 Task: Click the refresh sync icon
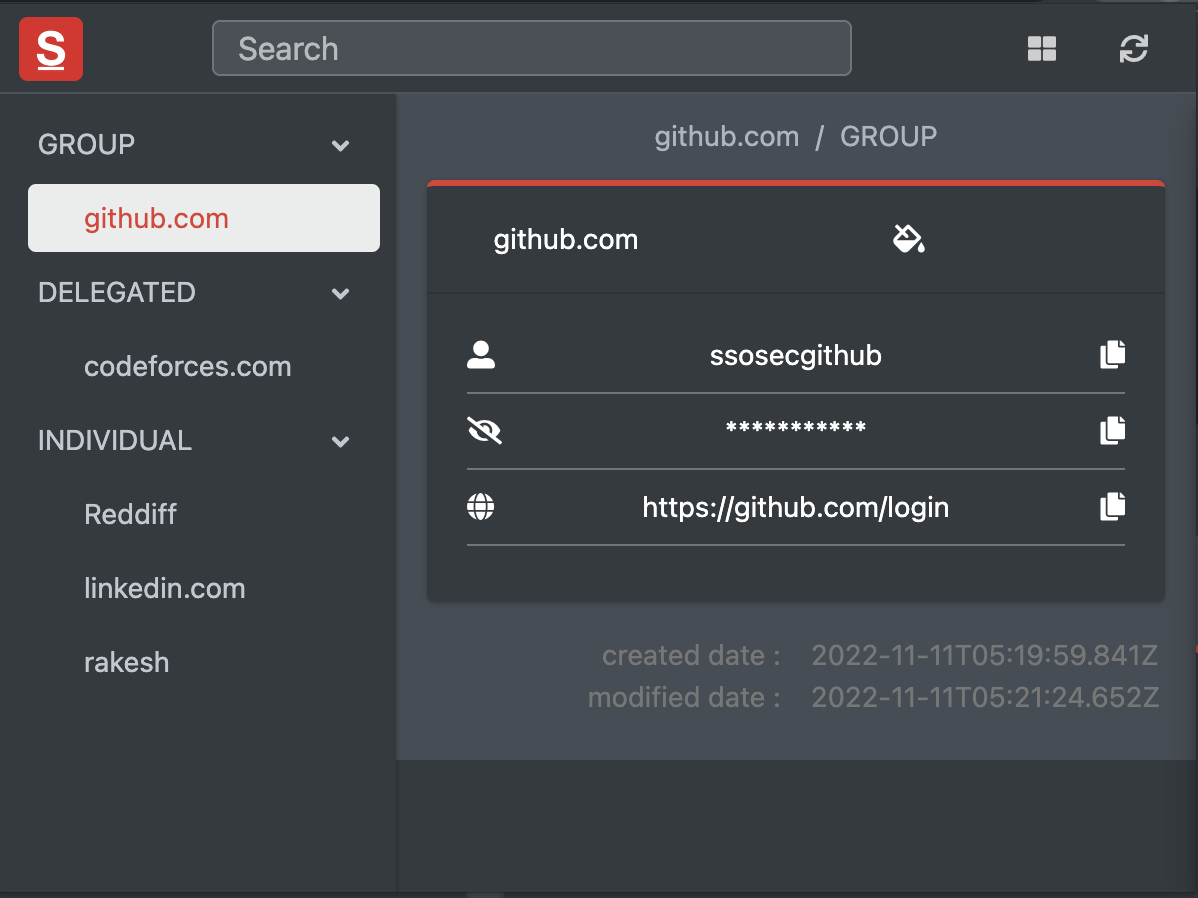point(1133,49)
